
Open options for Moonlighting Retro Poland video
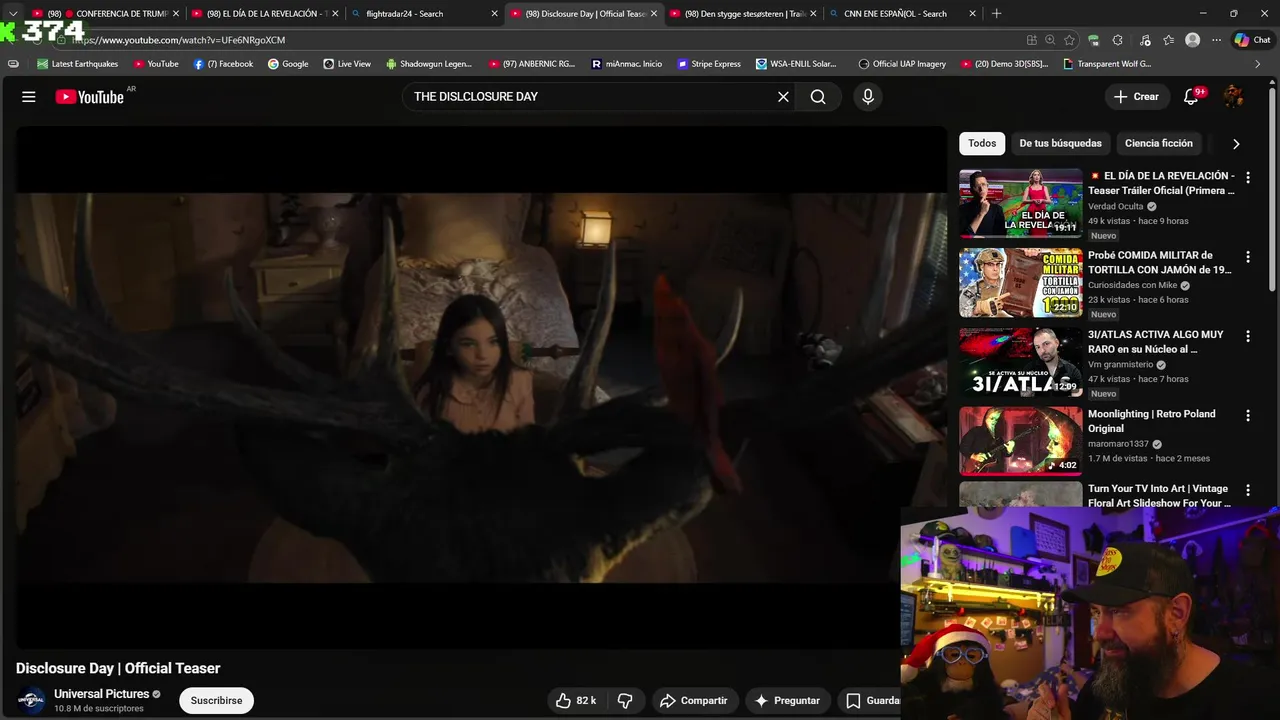coord(1247,415)
